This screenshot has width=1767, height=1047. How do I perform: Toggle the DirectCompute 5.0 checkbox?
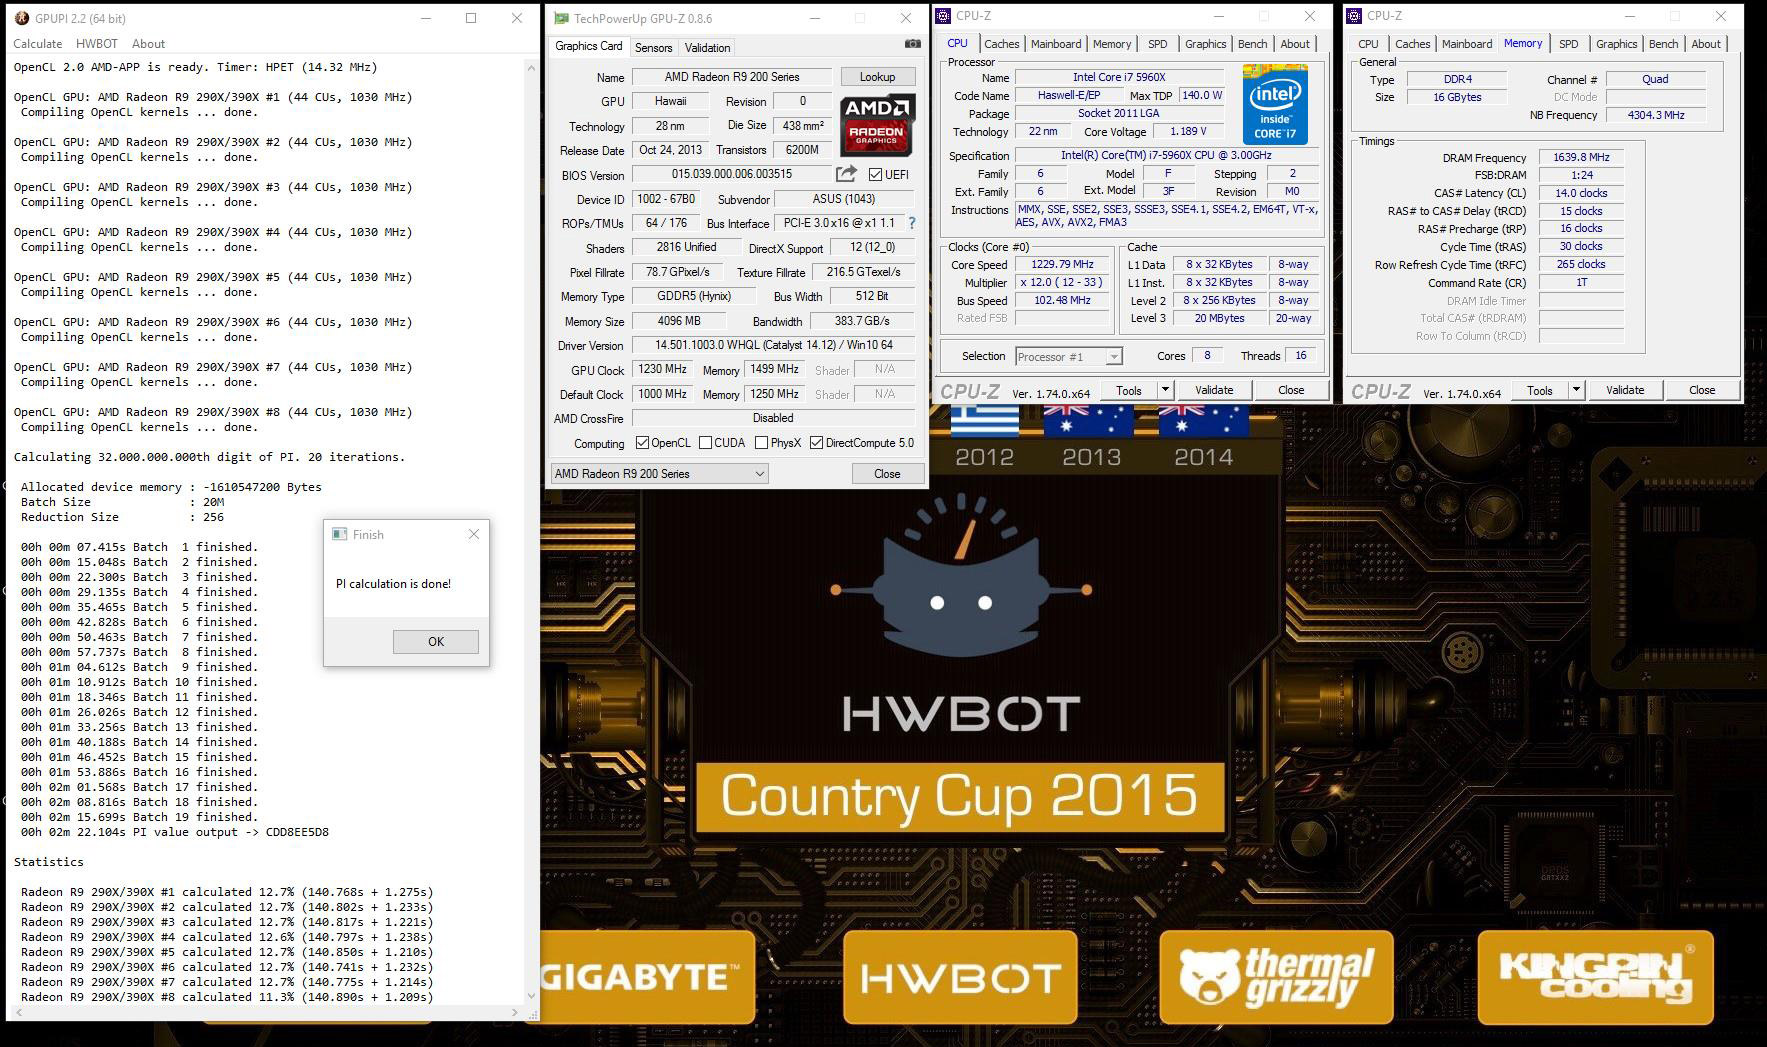coord(817,443)
